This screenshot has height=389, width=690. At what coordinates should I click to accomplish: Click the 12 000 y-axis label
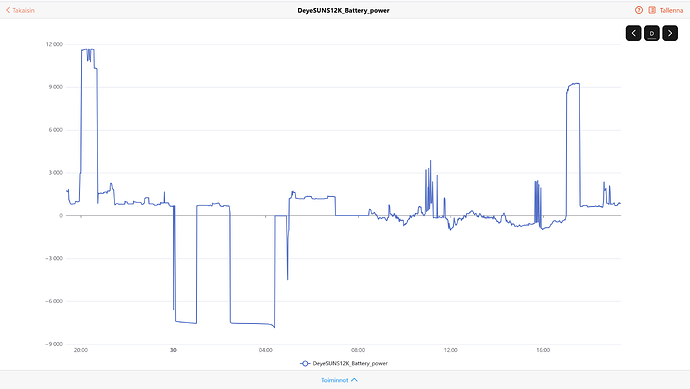54,44
